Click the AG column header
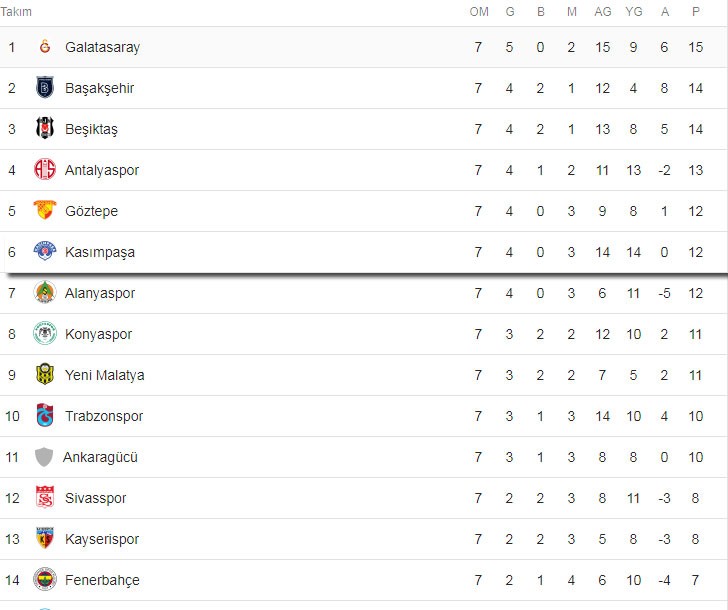The width and height of the screenshot is (728, 610). tap(602, 12)
